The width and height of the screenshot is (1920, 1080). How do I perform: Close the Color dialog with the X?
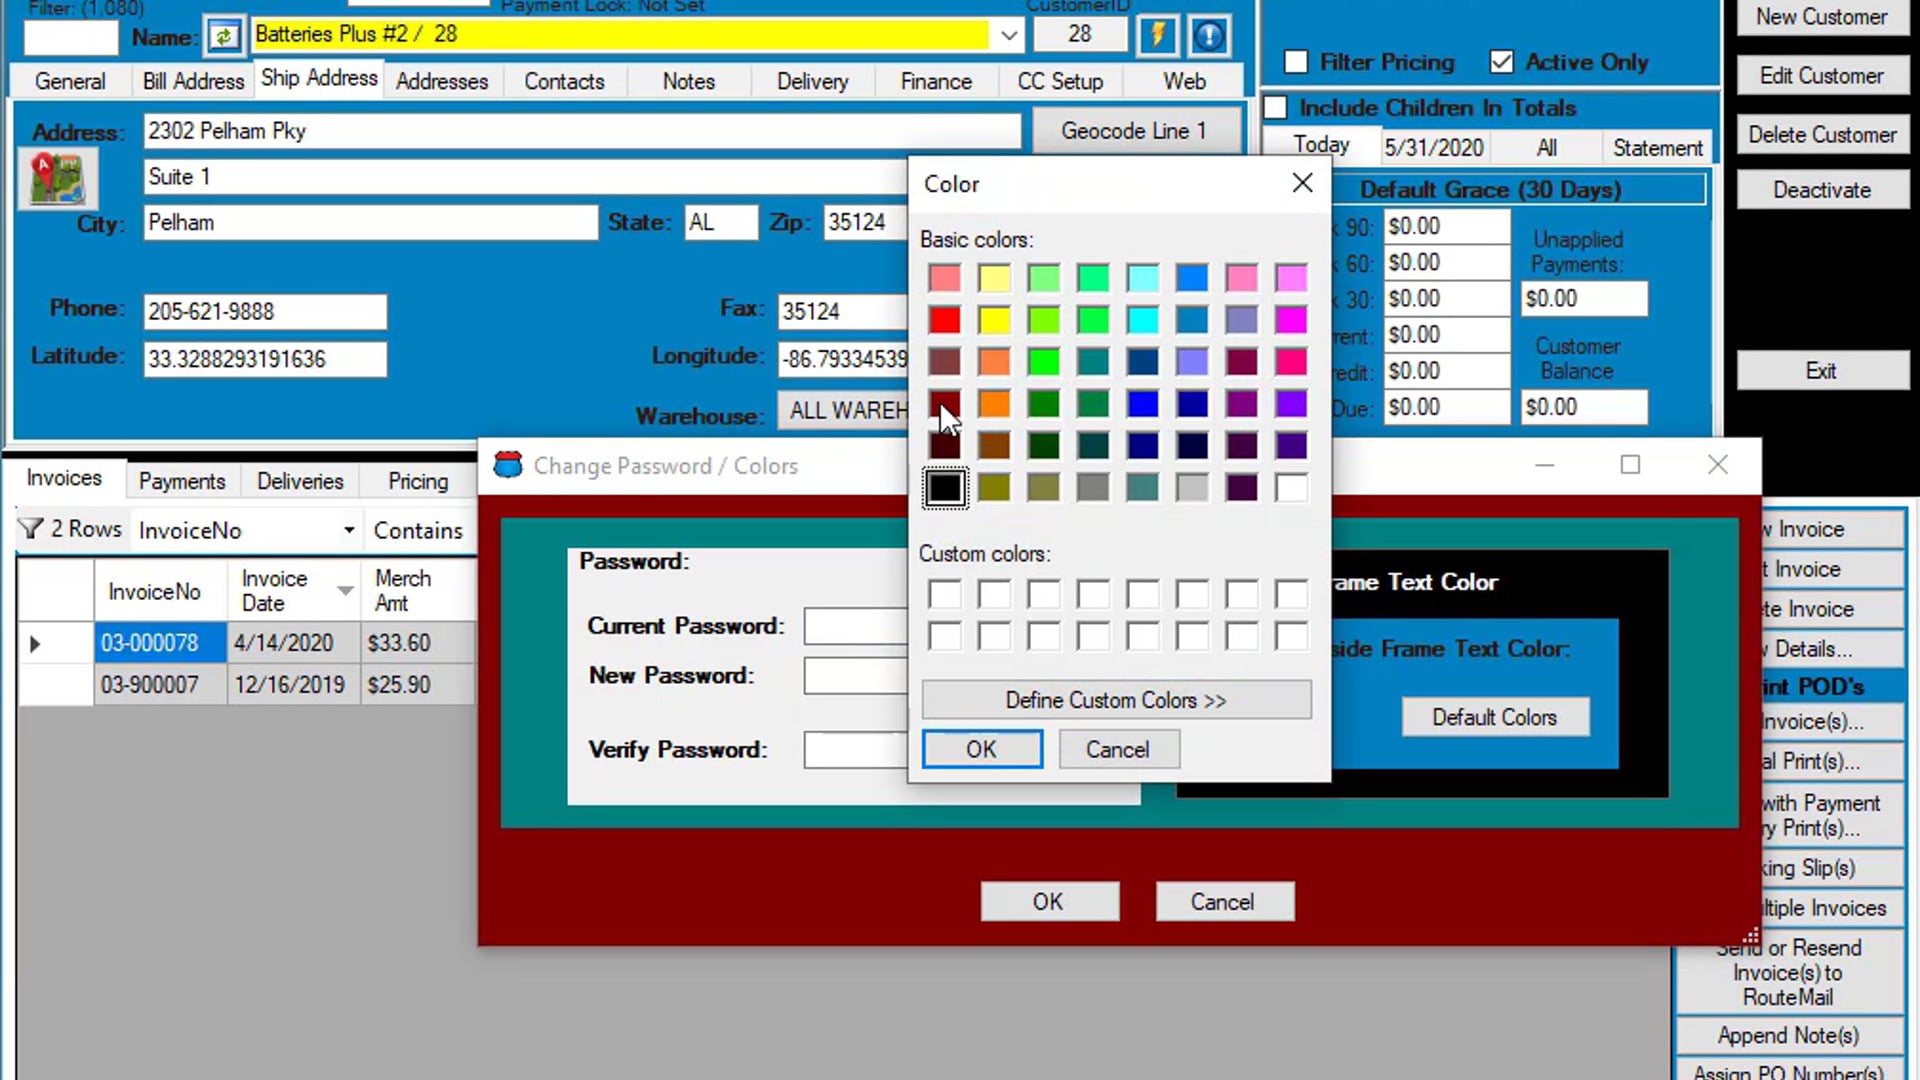(1302, 183)
